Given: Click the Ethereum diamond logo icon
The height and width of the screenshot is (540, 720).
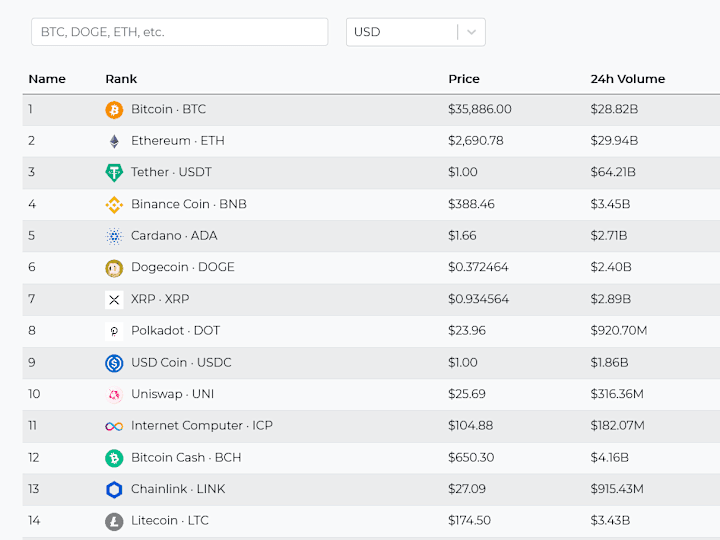Looking at the screenshot, I should (114, 141).
